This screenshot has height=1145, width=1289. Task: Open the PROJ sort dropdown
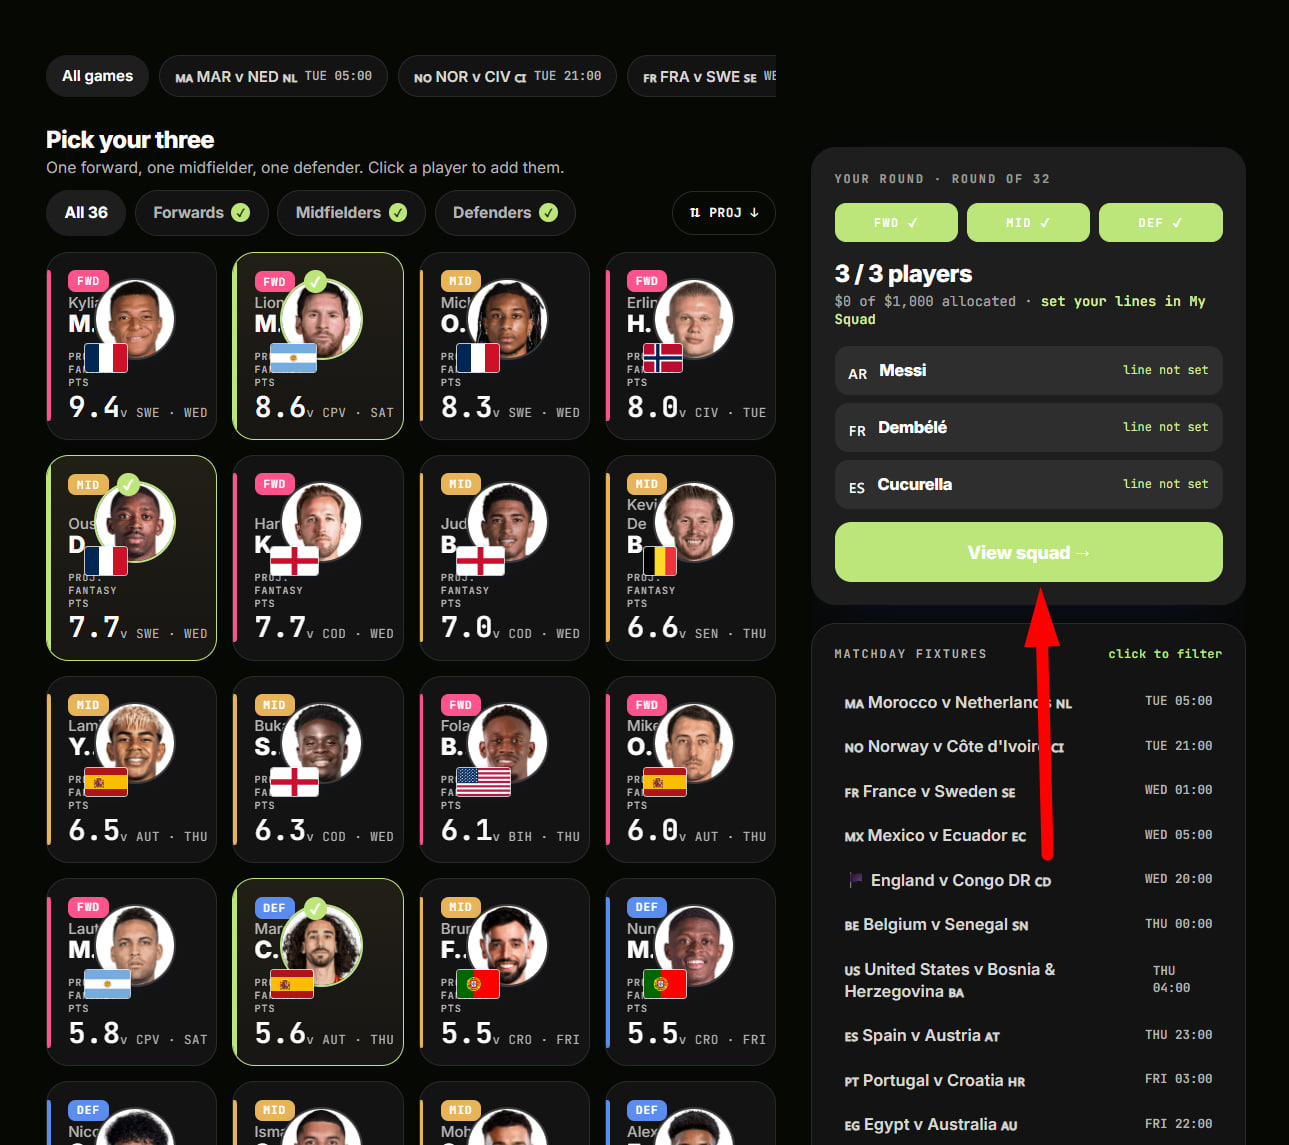pos(724,213)
